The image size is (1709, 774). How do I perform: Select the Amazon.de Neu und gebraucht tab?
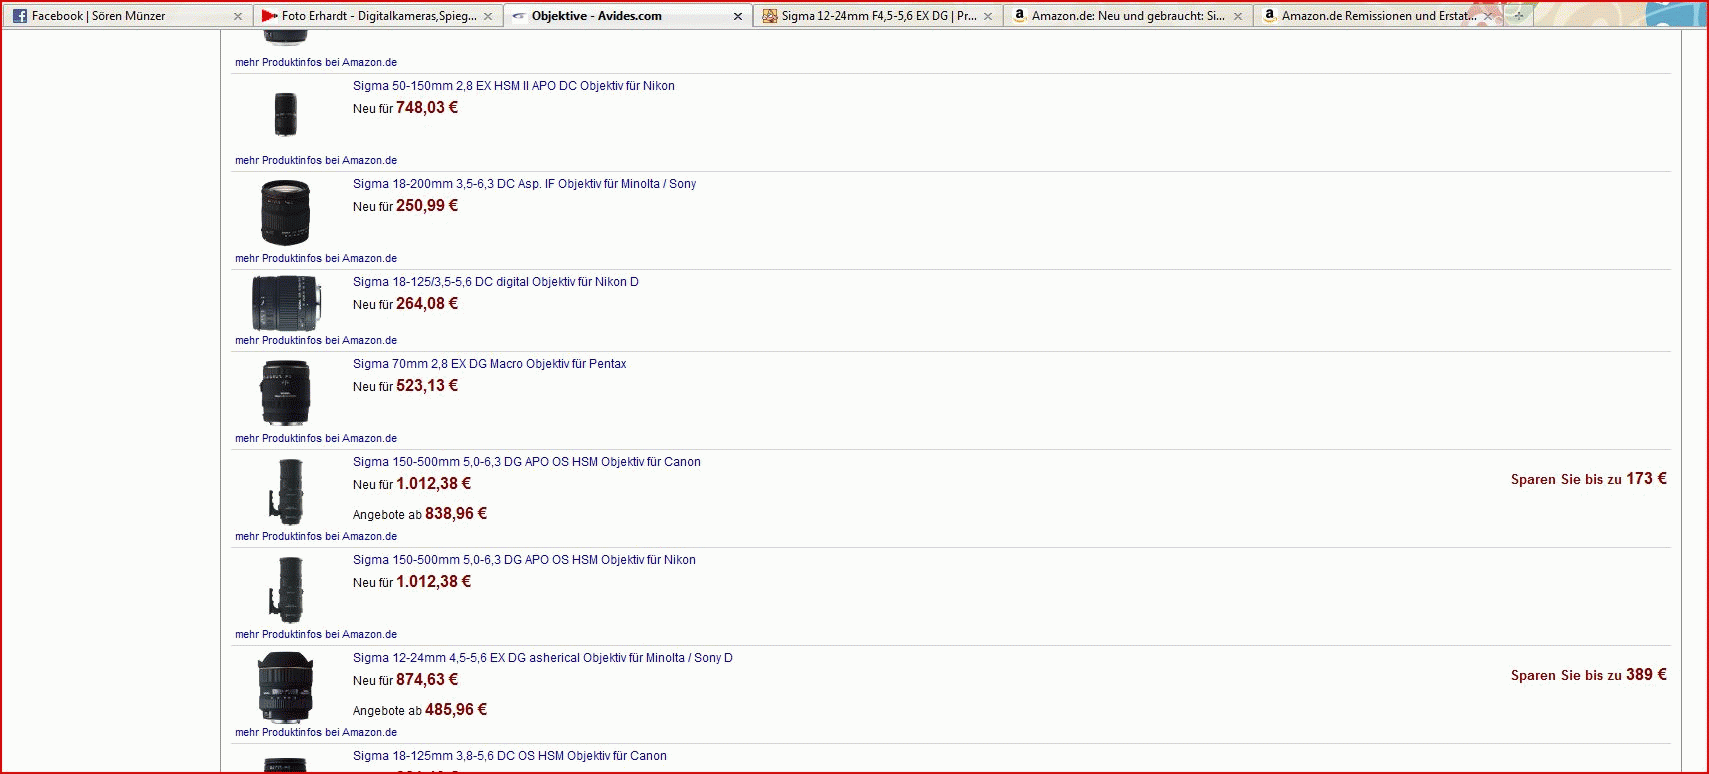click(1127, 16)
